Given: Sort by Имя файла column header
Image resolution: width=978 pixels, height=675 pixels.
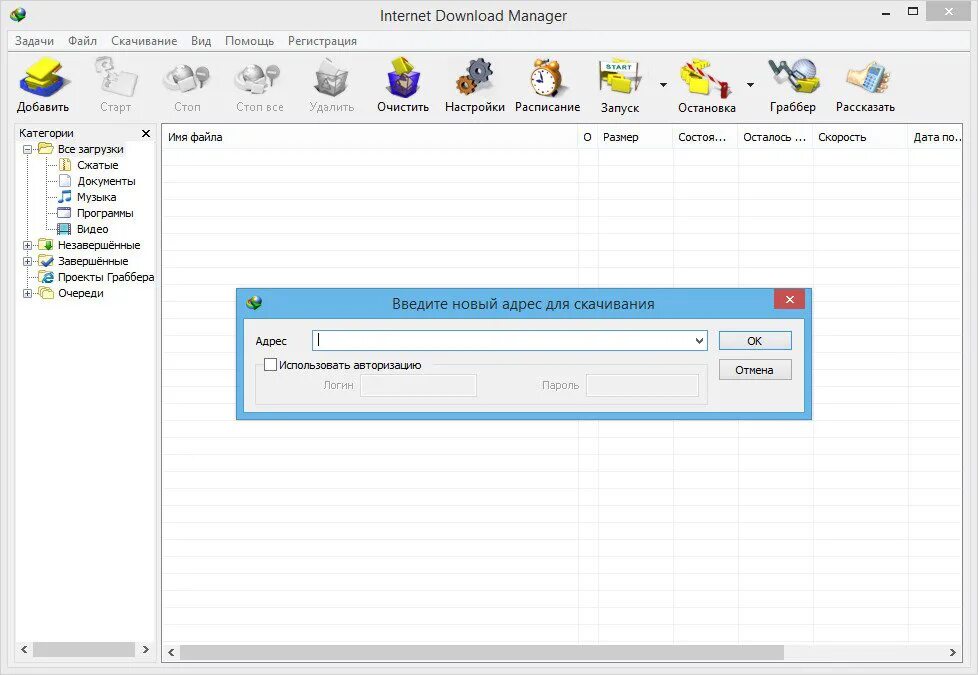Looking at the screenshot, I should tap(370, 137).
